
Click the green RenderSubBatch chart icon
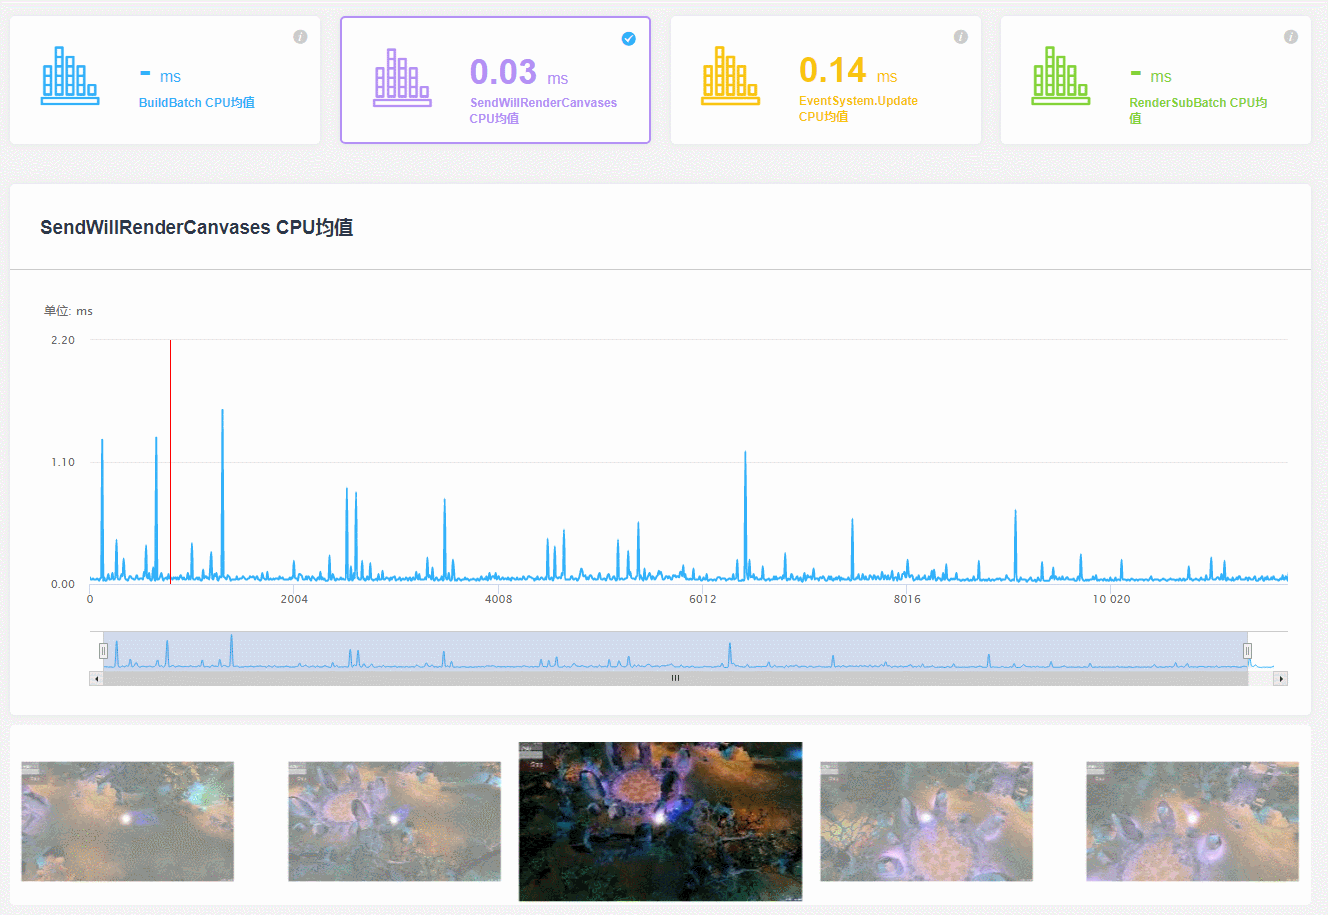click(1060, 76)
